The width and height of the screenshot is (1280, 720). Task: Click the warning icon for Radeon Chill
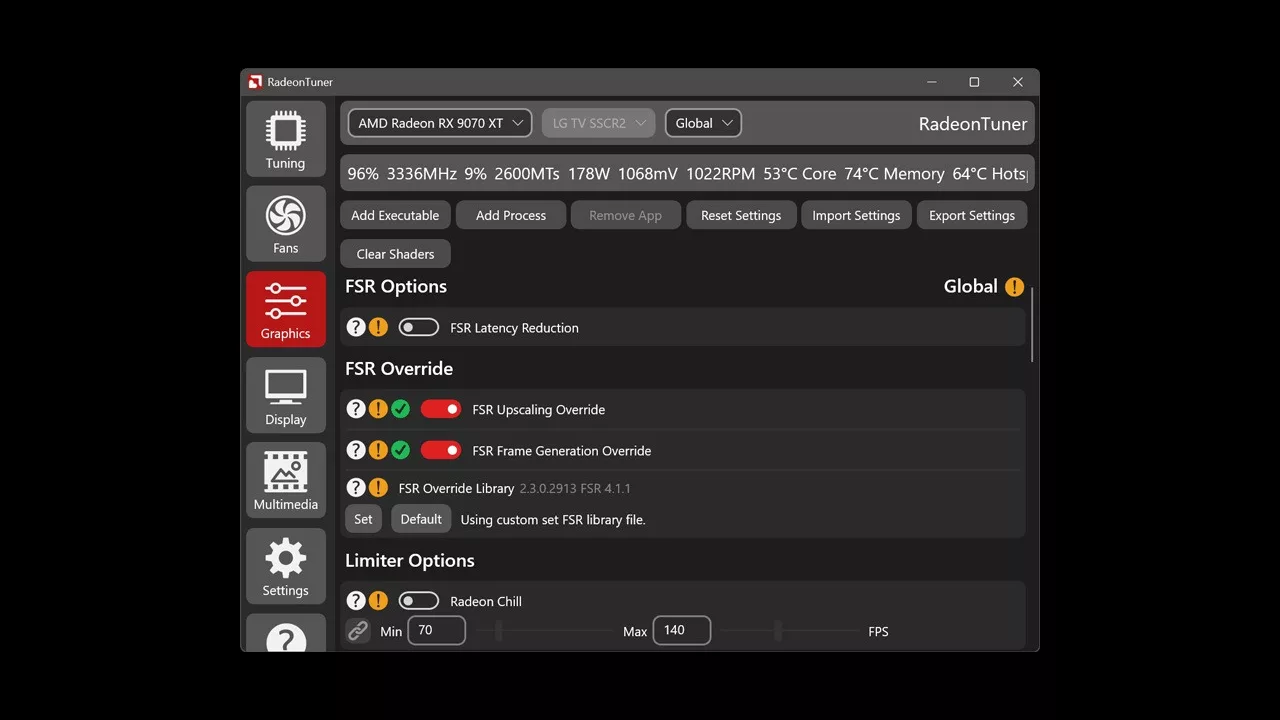pyautogui.click(x=378, y=601)
